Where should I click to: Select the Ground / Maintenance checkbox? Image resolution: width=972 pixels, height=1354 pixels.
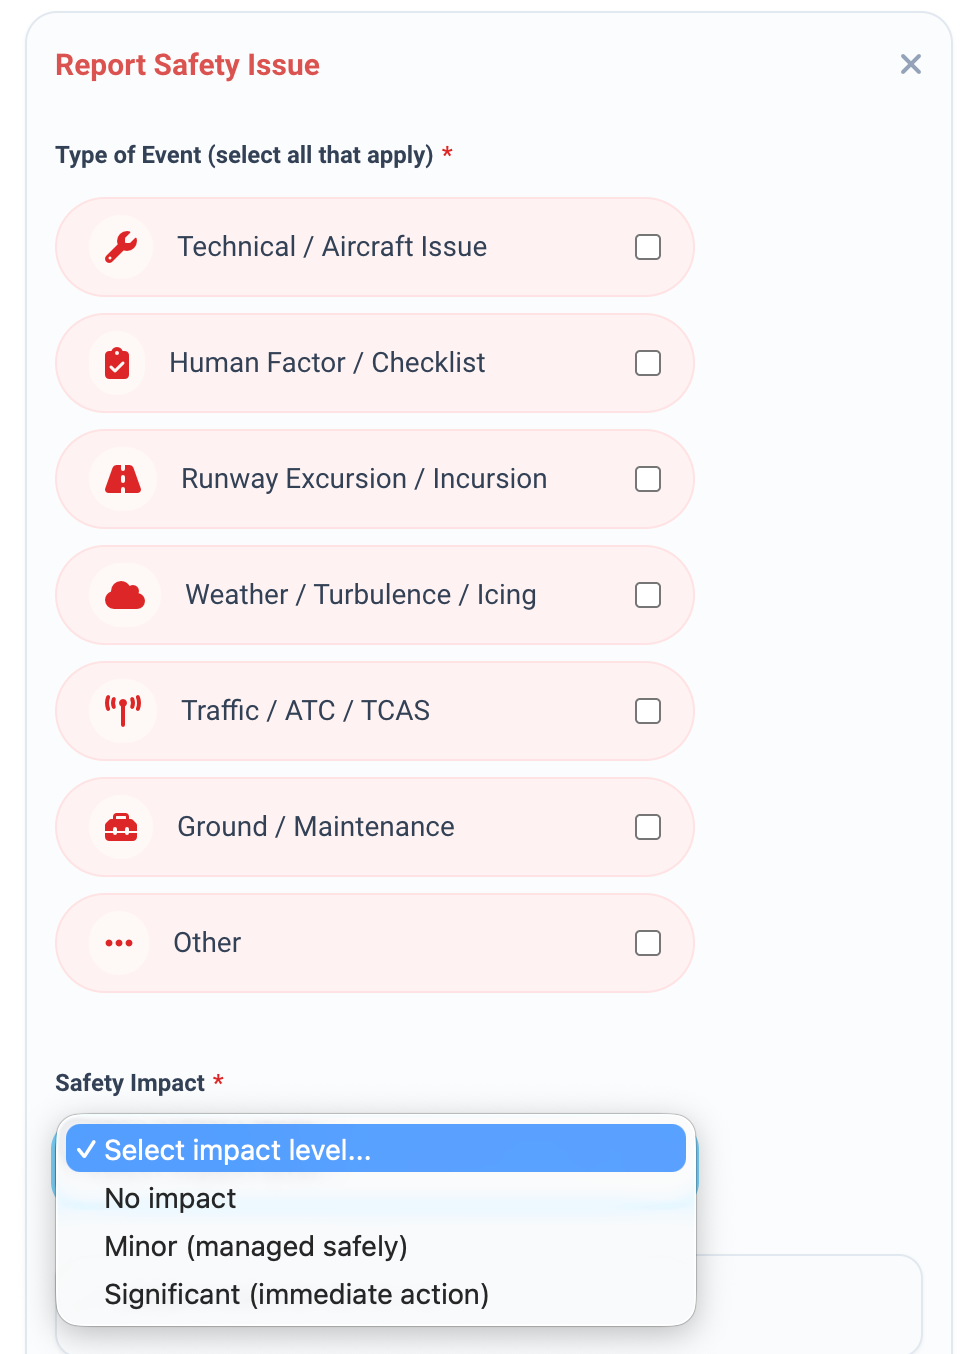coord(648,827)
